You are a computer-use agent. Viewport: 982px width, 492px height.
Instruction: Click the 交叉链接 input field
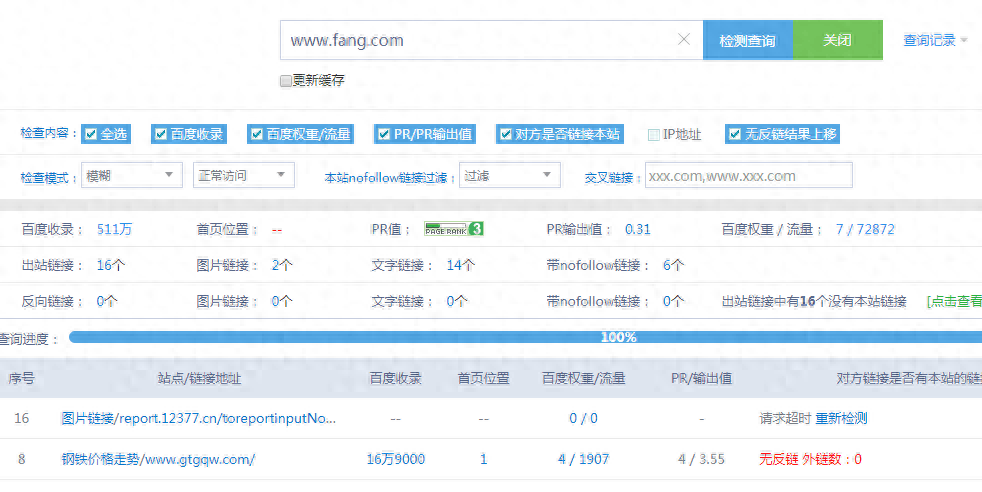pyautogui.click(x=748, y=176)
